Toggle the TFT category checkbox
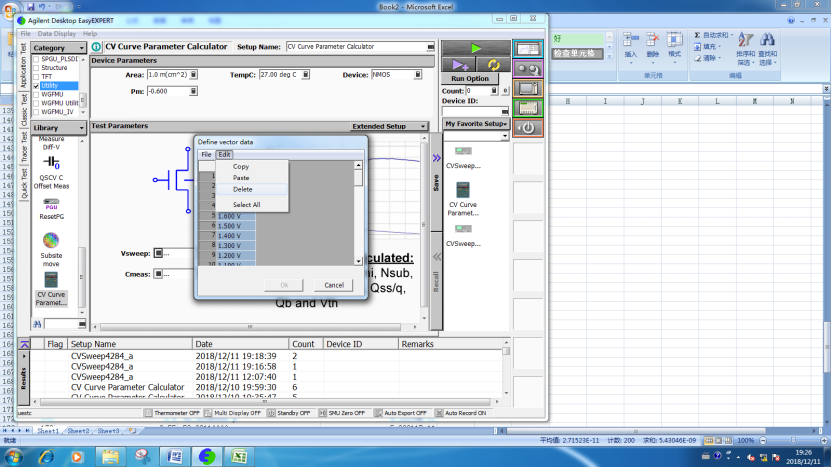Image resolution: width=831 pixels, height=468 pixels. coord(36,77)
